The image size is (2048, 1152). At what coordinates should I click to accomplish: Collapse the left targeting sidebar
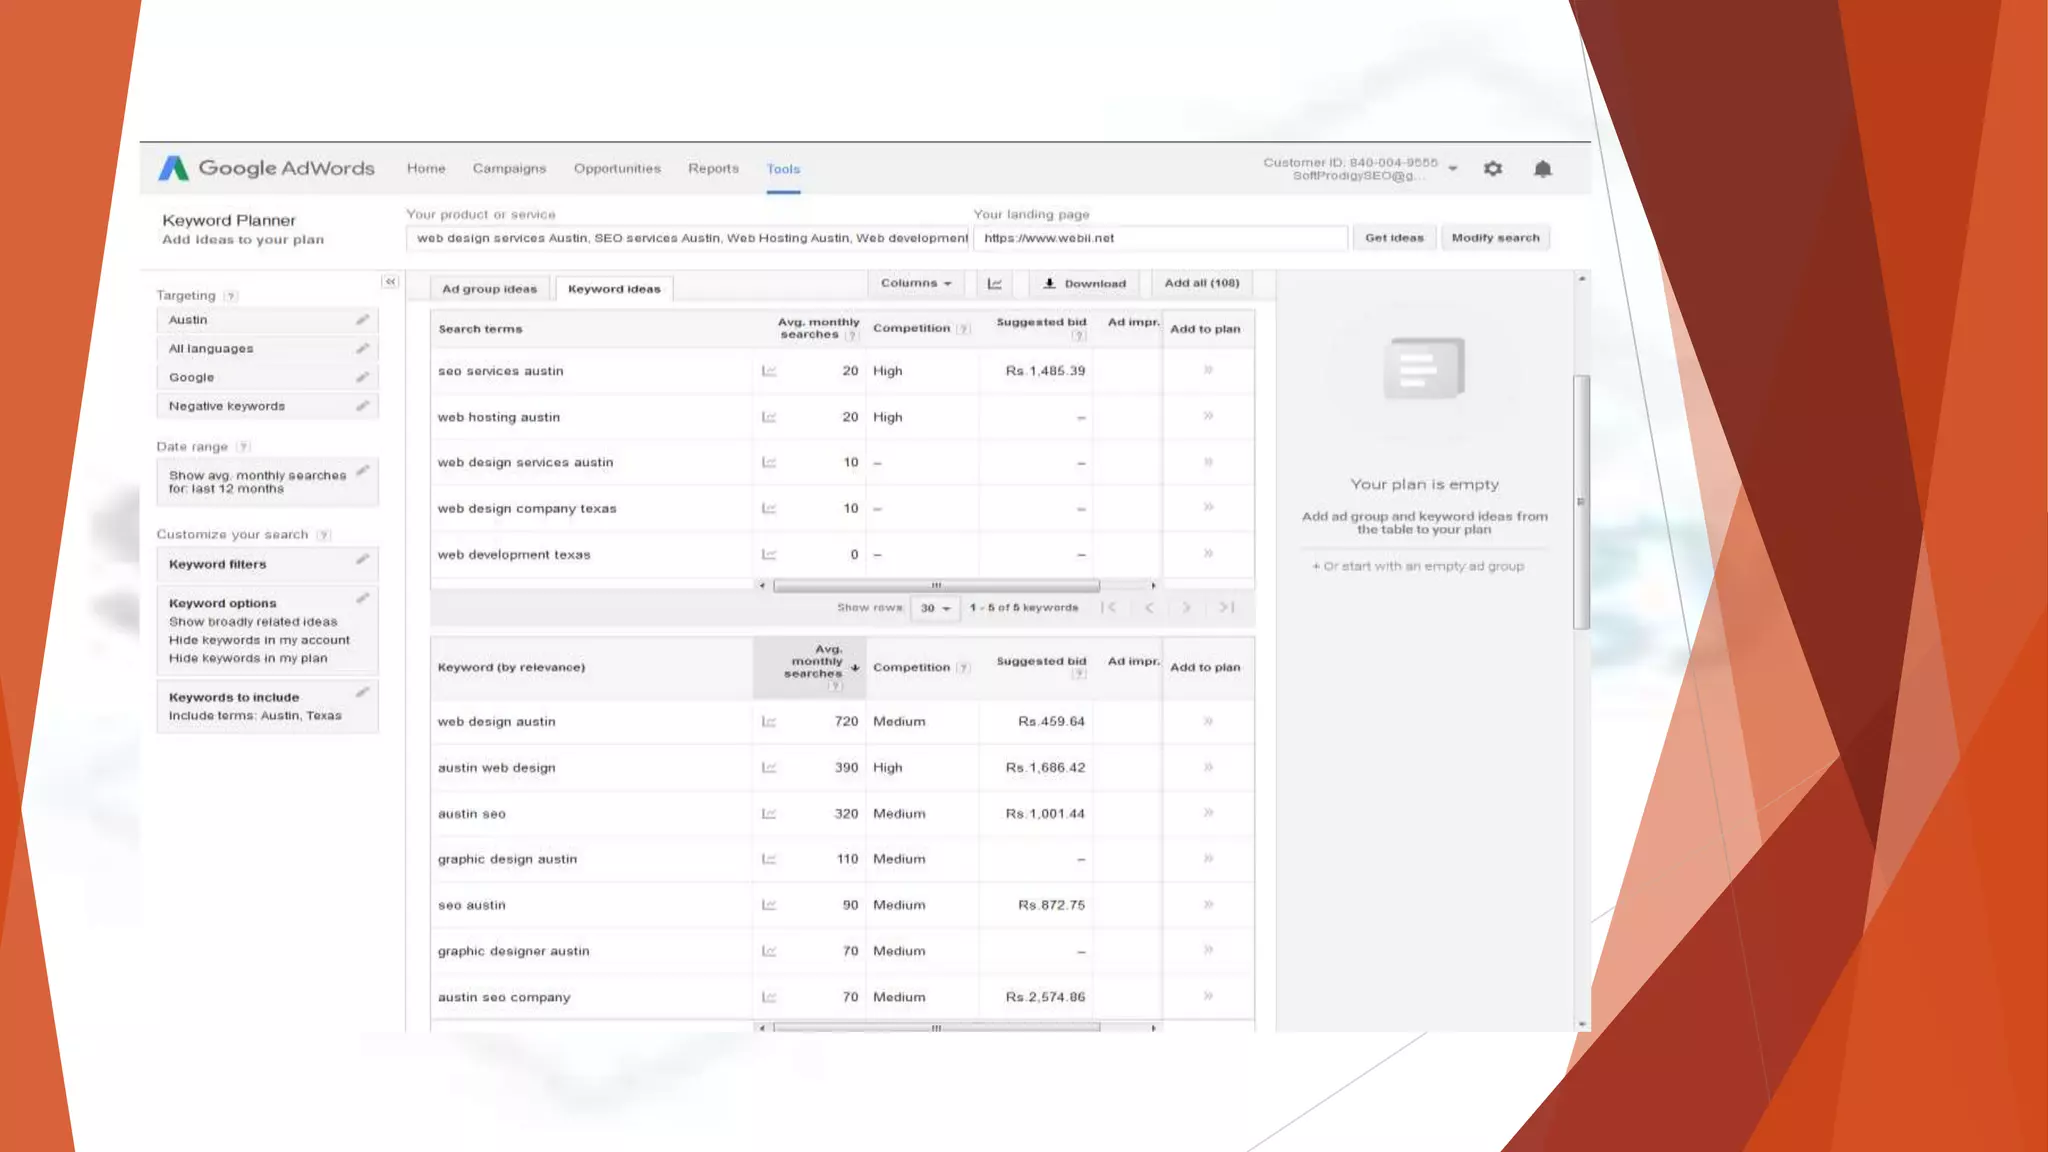point(390,282)
